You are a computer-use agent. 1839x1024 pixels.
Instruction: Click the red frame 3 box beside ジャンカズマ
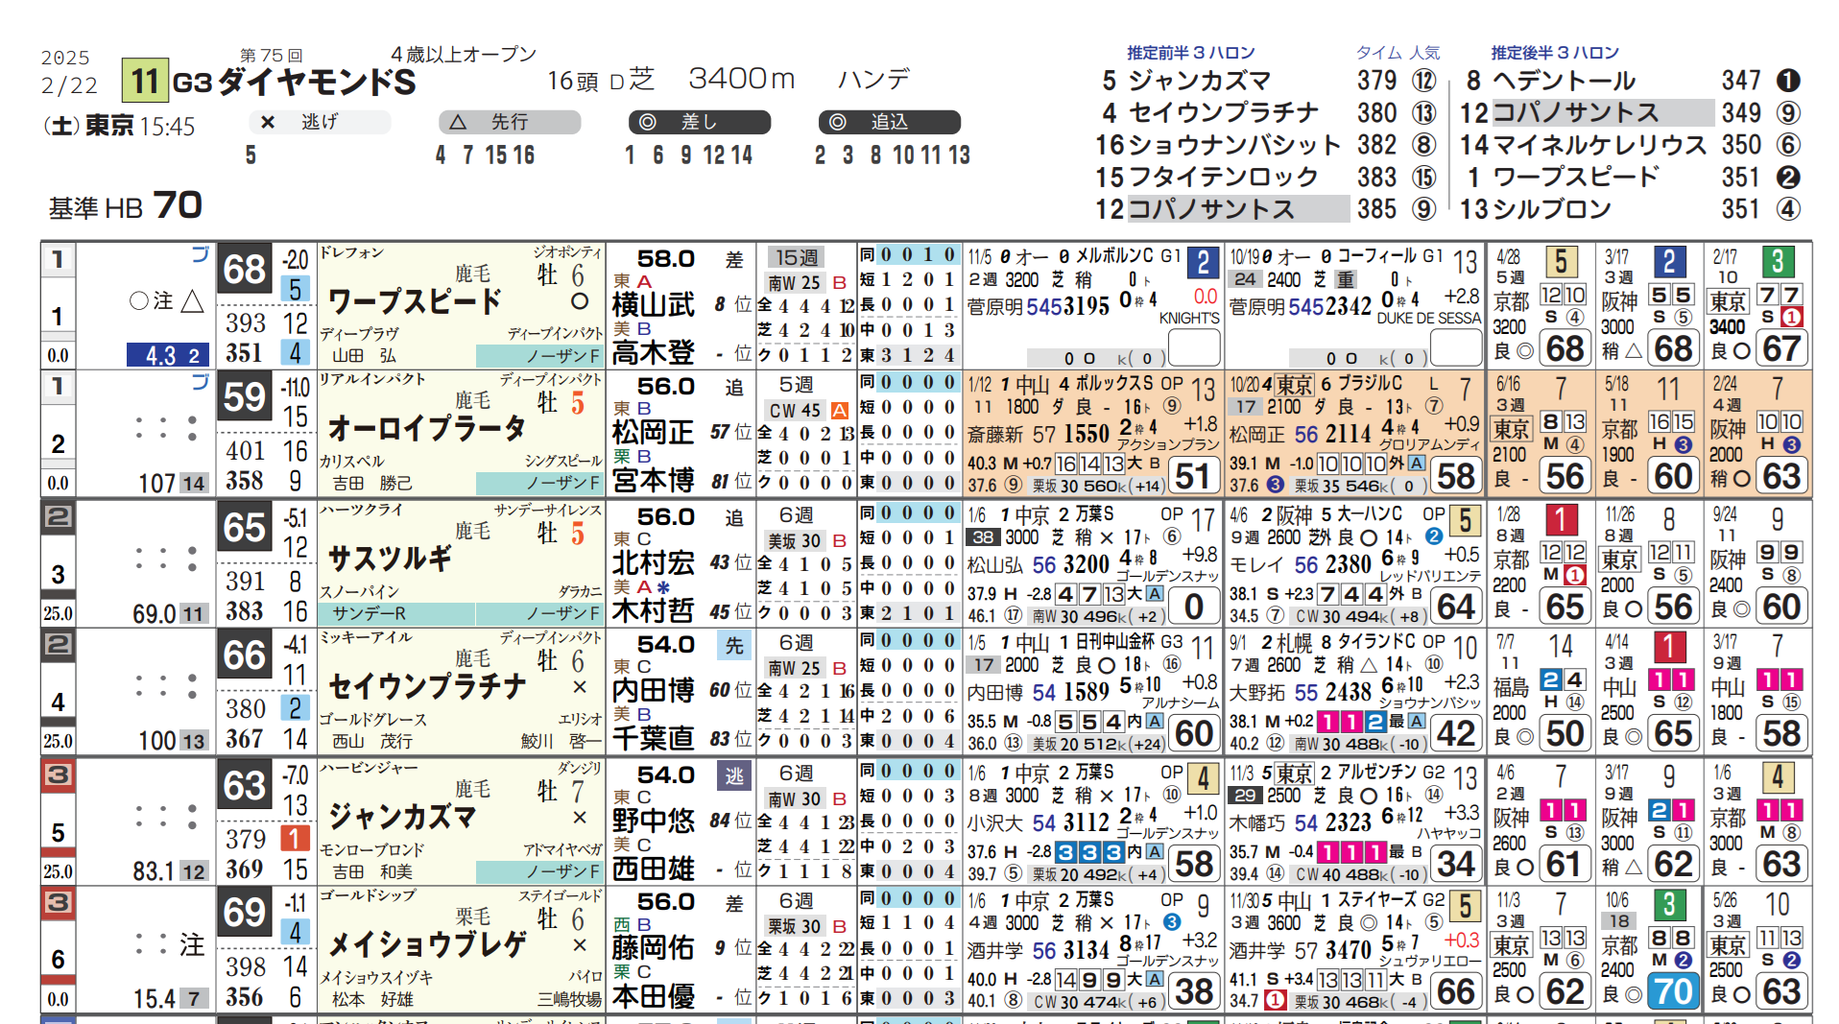[57, 775]
